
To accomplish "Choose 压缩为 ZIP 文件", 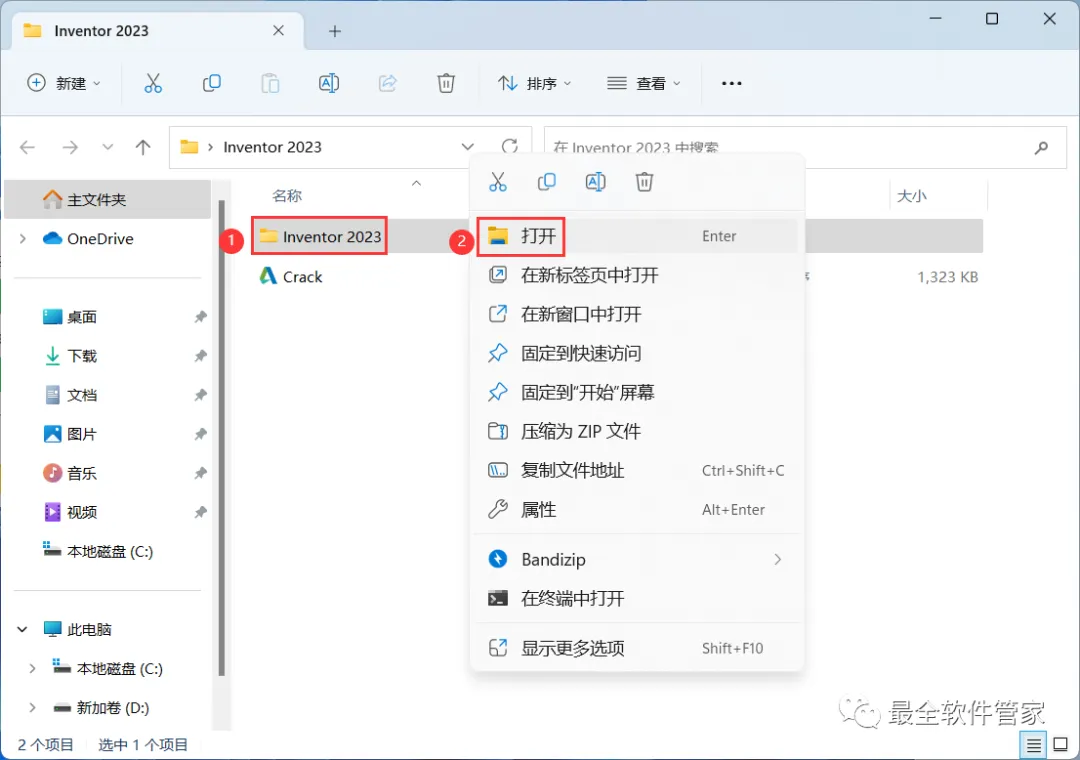I will [x=636, y=431].
